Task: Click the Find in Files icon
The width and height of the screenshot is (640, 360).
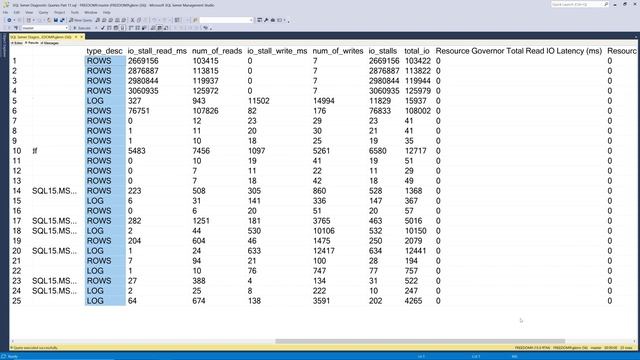Action: pyautogui.click(x=196, y=20)
